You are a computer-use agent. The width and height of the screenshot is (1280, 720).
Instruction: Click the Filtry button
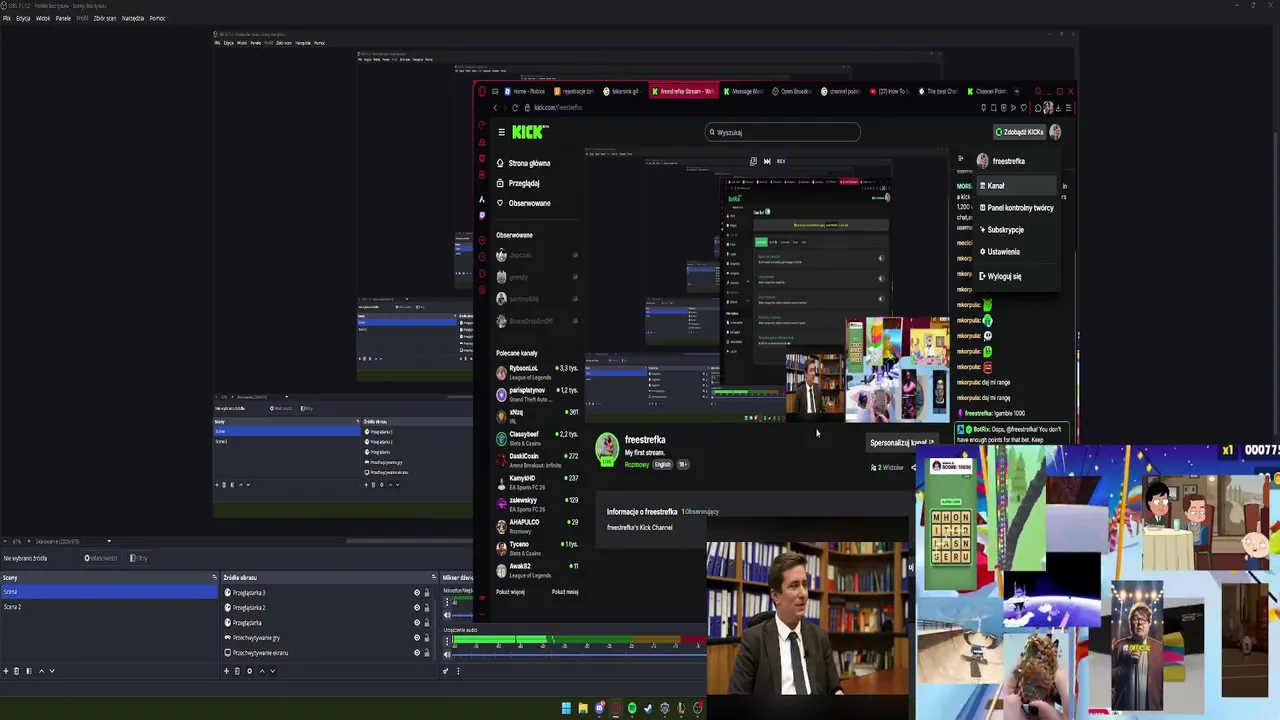pyautogui.click(x=139, y=558)
